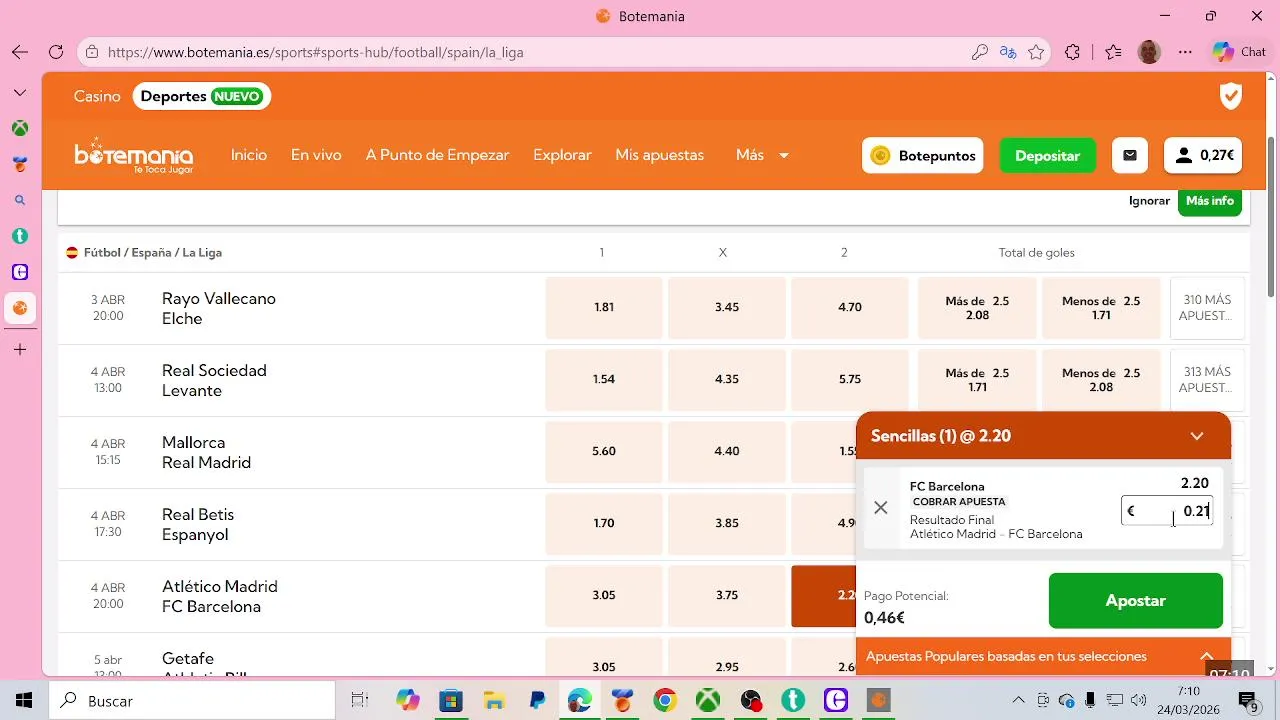
Task: Select draw odds 3.45 Rayo-Elche
Action: 727,308
